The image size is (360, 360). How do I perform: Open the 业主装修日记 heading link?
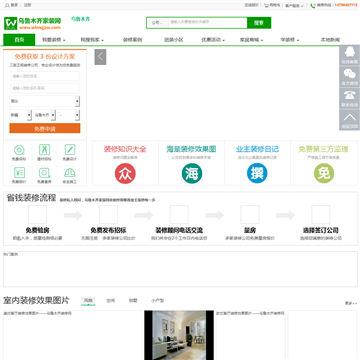tap(257, 149)
